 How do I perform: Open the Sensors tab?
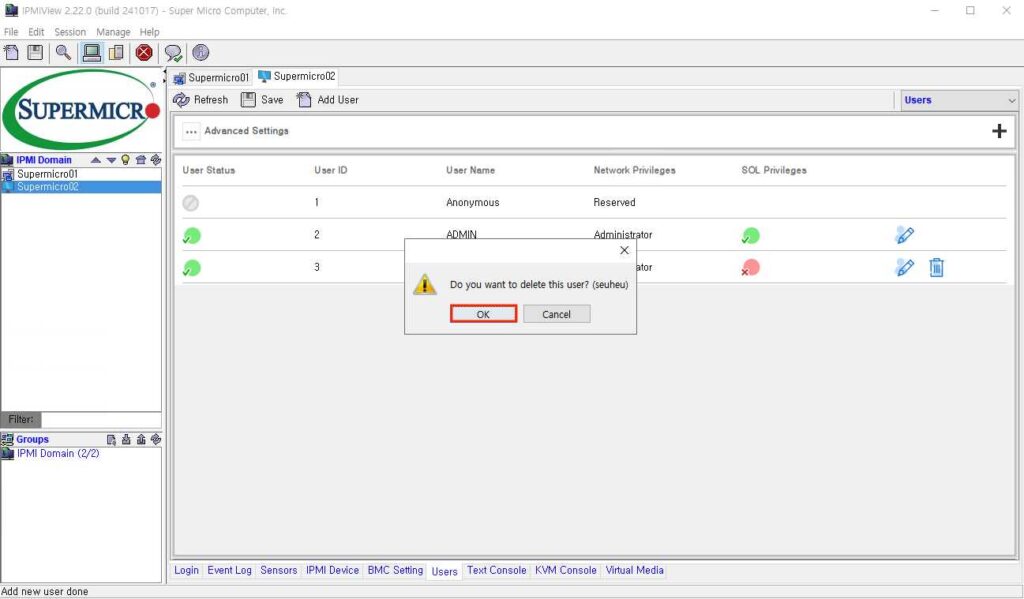(x=279, y=570)
